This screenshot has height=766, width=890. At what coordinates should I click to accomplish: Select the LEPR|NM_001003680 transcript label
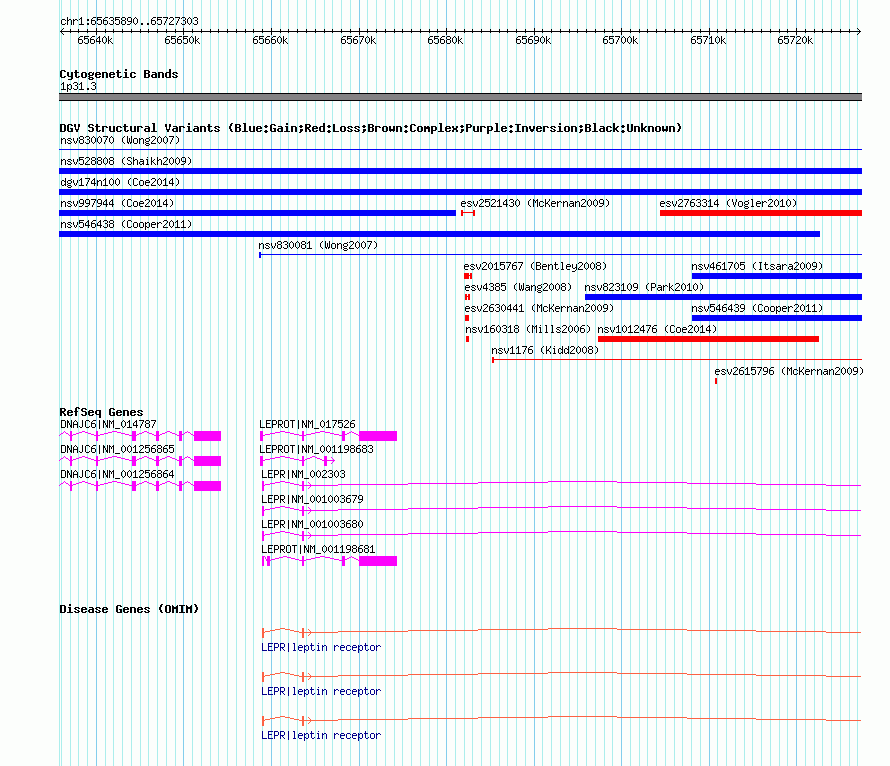312,524
